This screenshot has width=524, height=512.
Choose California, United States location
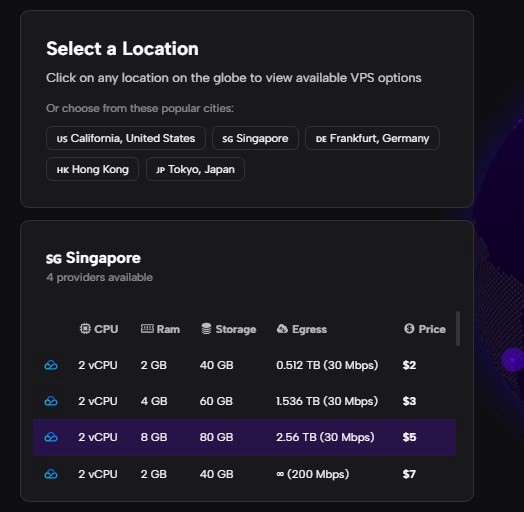126,138
